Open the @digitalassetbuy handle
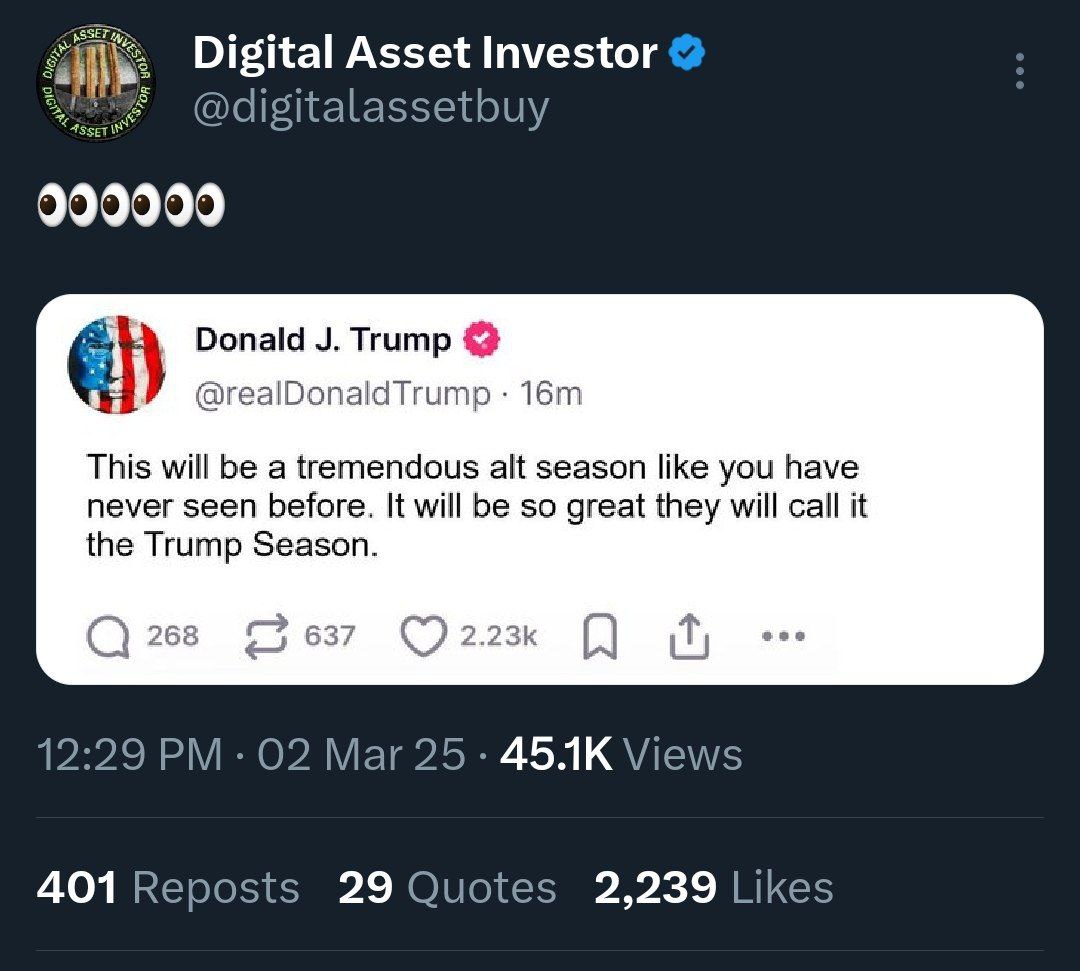1080x971 pixels. coord(370,106)
